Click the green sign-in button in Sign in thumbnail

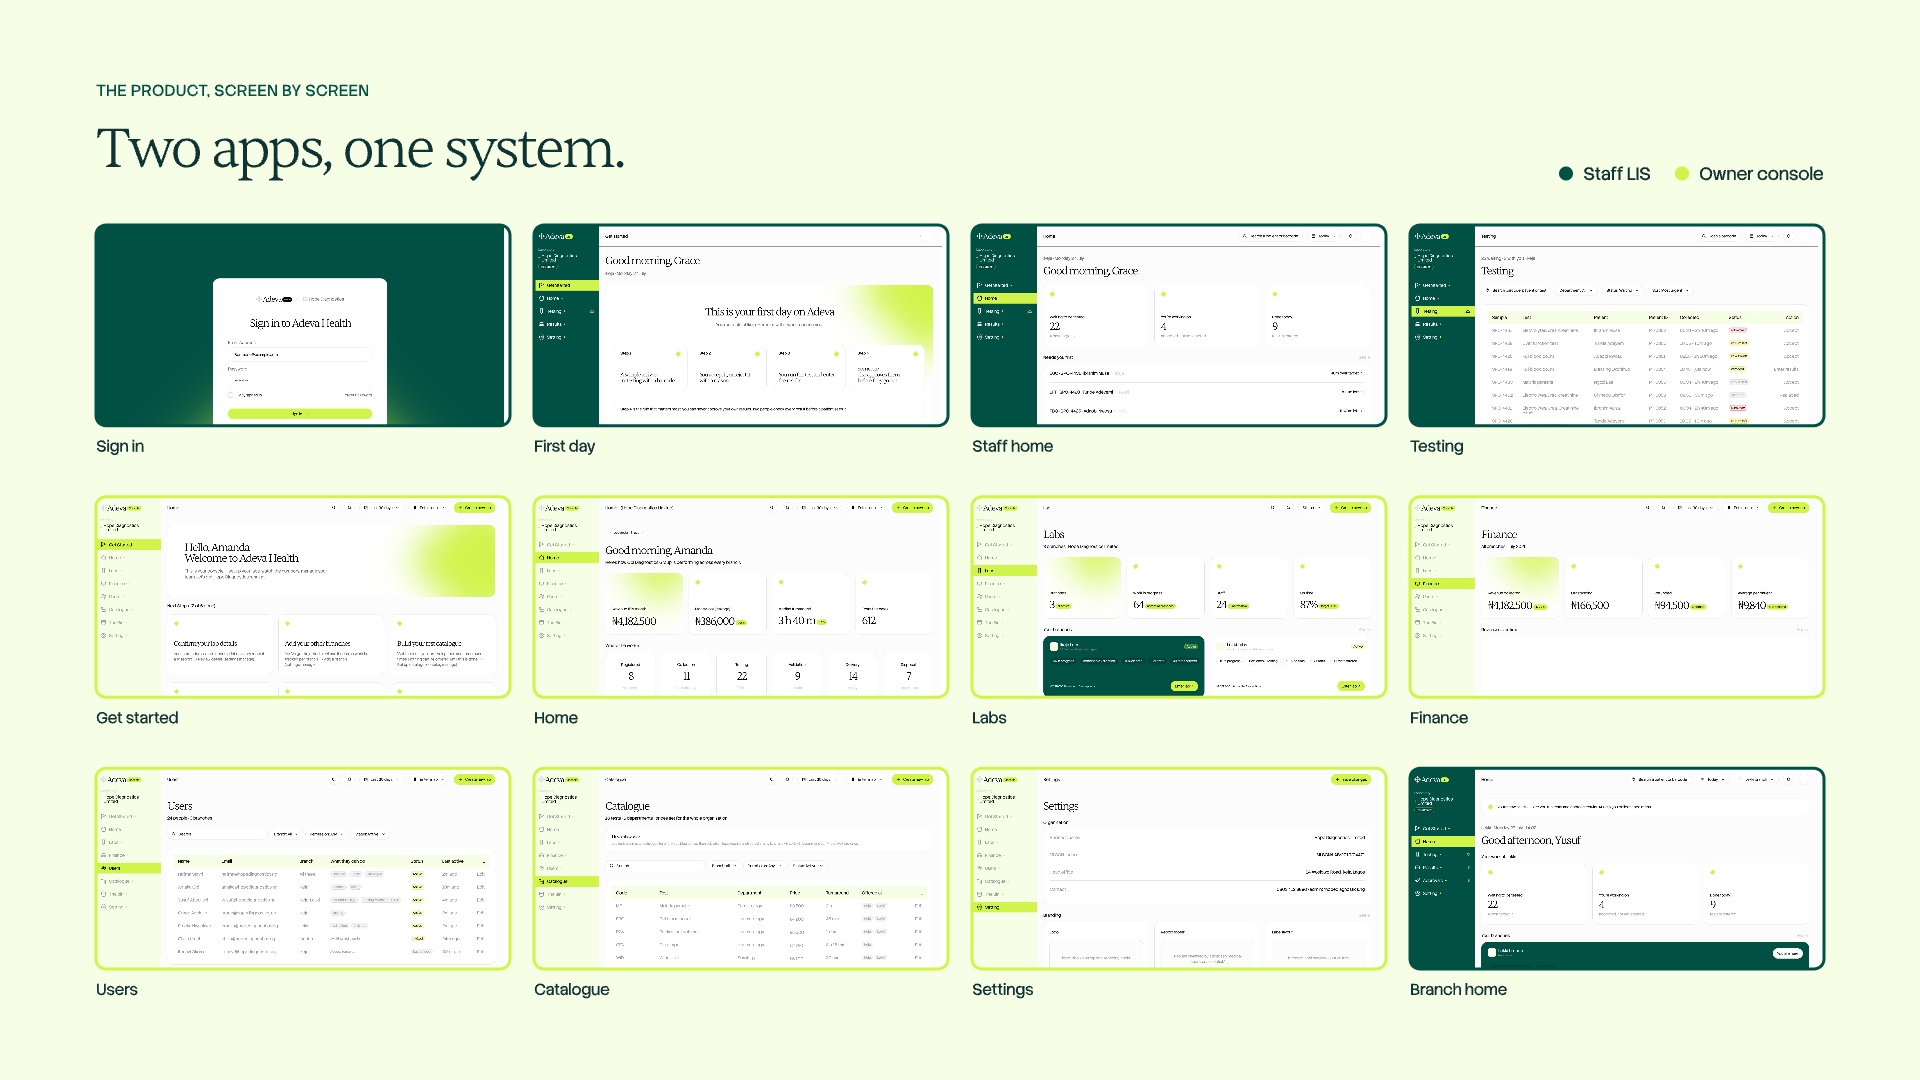click(299, 414)
